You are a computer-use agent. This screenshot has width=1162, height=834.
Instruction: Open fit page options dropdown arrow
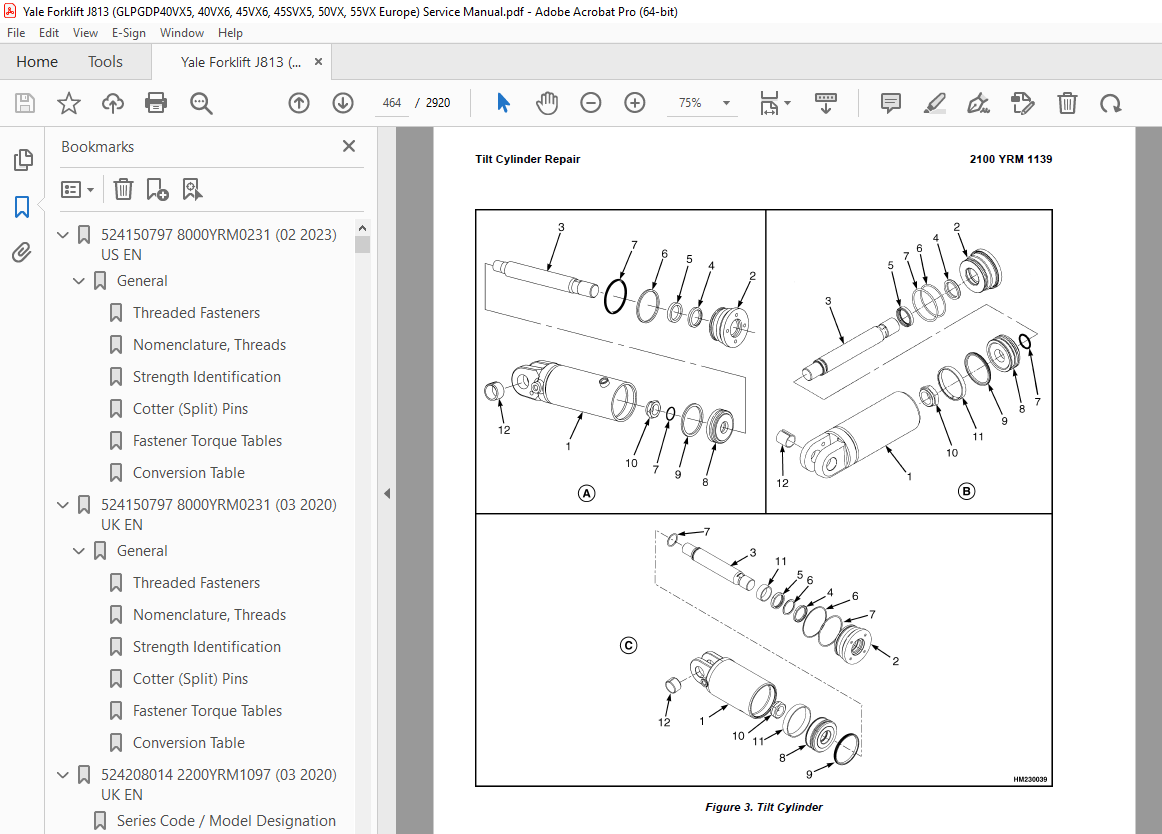[787, 103]
